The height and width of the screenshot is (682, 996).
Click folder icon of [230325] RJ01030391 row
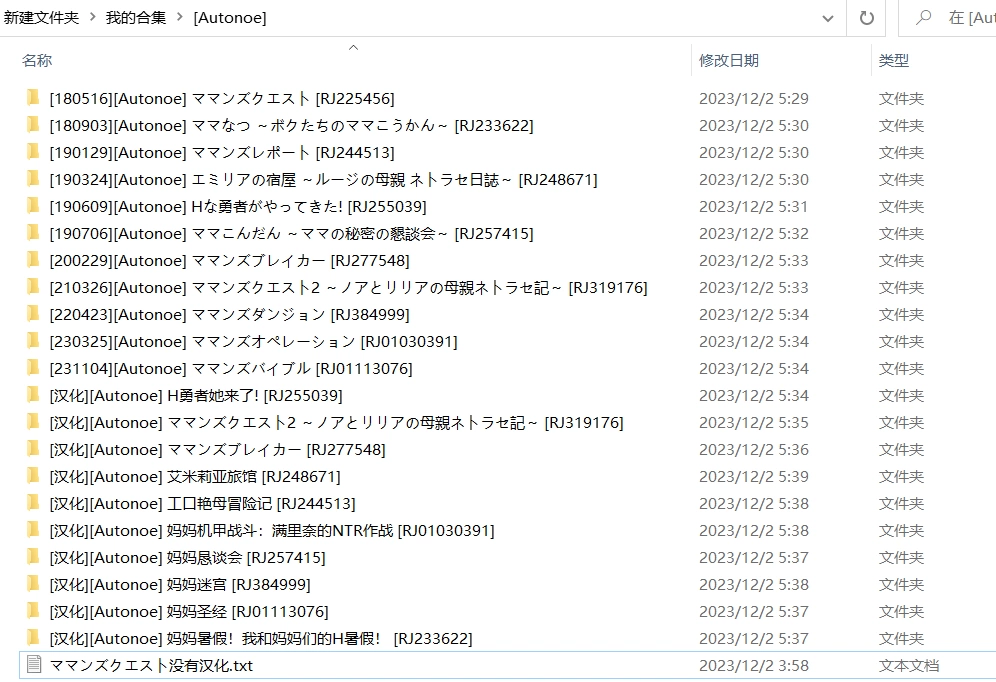point(33,341)
